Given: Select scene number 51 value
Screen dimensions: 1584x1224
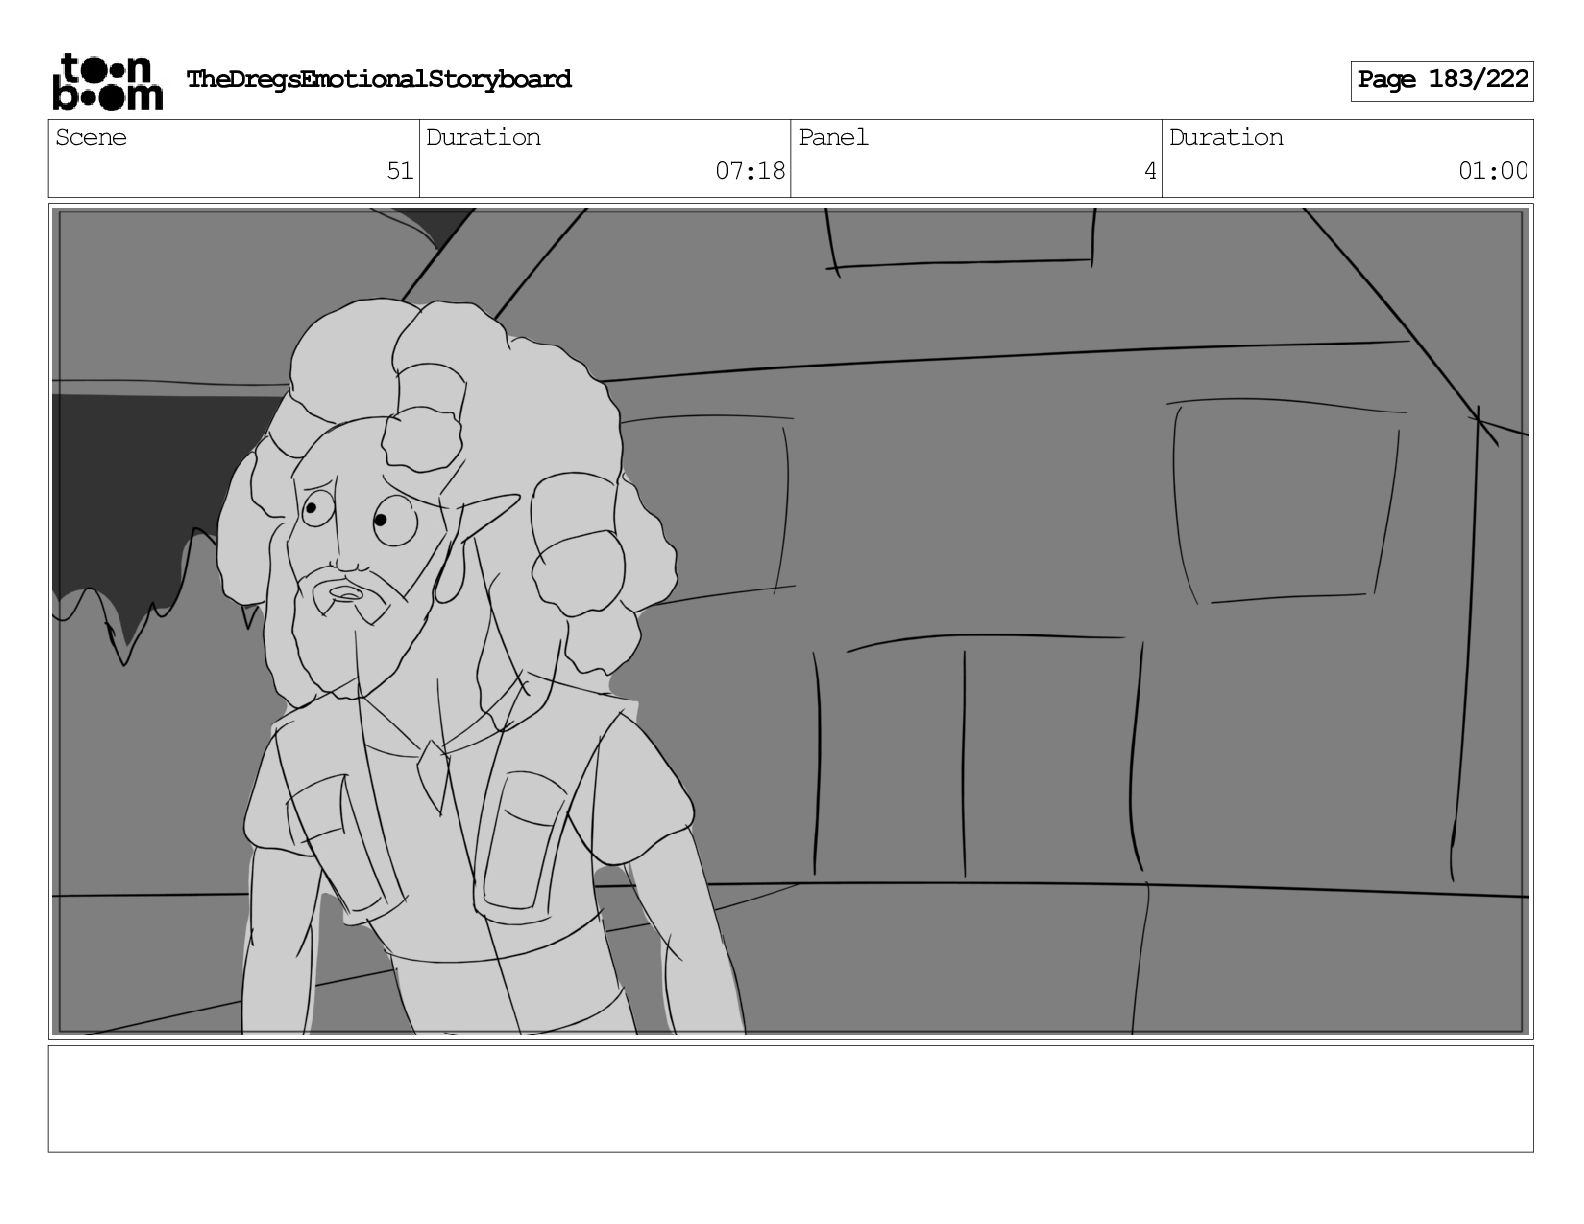Looking at the screenshot, I should pyautogui.click(x=400, y=172).
